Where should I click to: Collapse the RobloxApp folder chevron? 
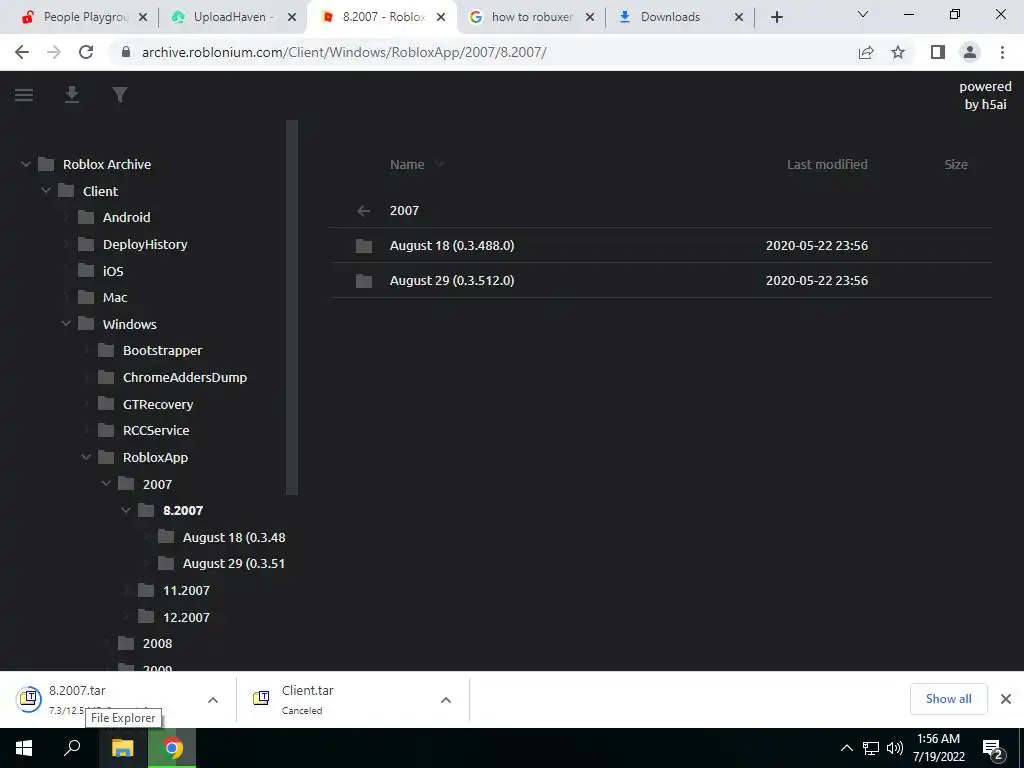[86, 457]
